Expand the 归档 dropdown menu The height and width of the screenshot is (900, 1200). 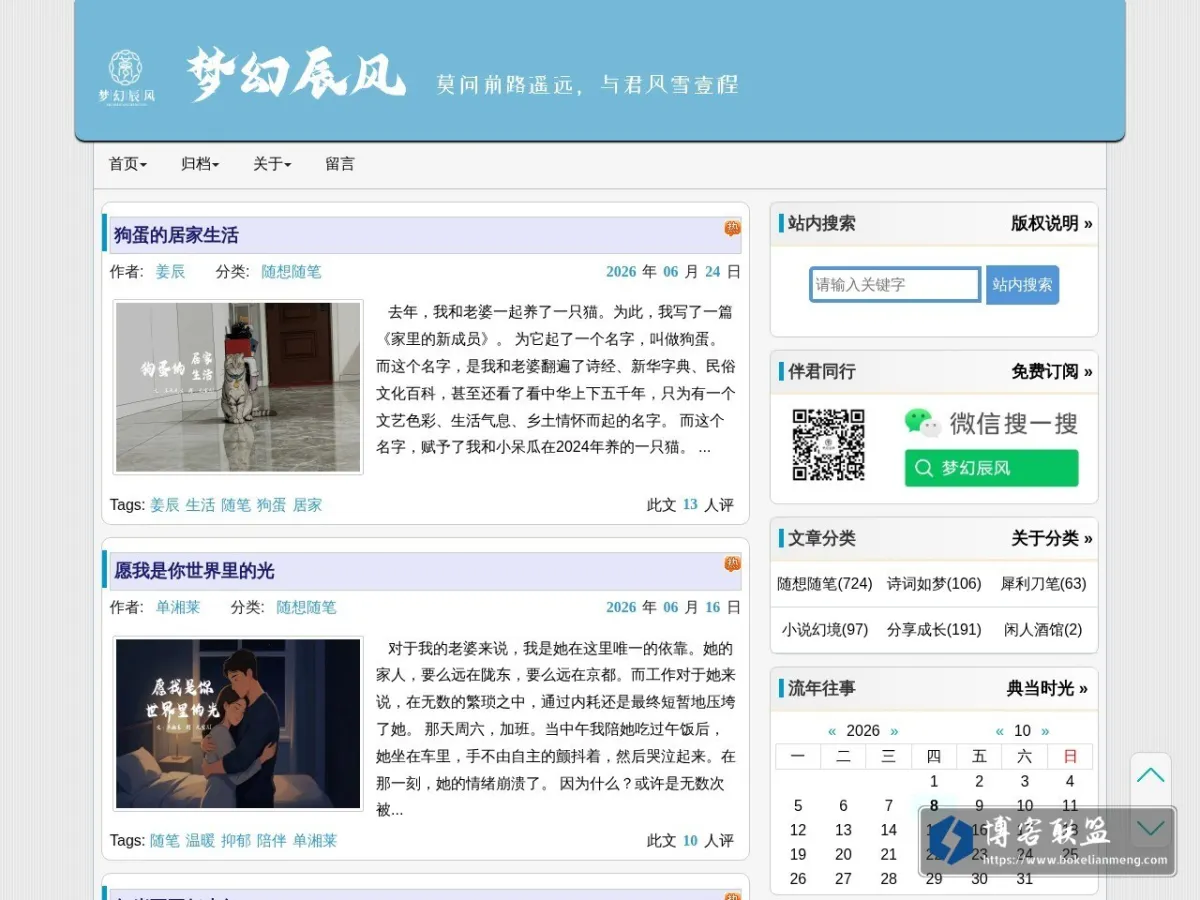pyautogui.click(x=200, y=164)
